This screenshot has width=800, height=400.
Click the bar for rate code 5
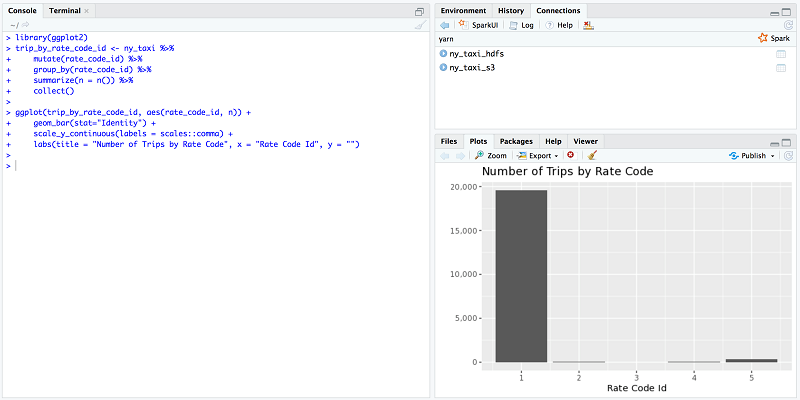pos(752,360)
